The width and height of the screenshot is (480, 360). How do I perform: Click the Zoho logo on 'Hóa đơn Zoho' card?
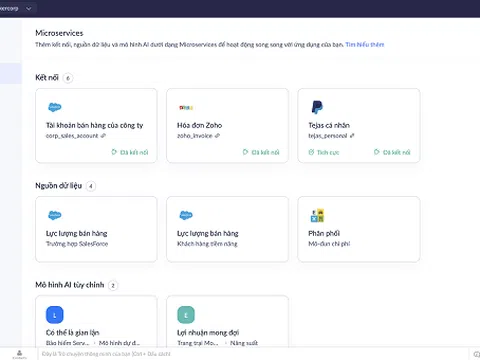pyautogui.click(x=186, y=107)
